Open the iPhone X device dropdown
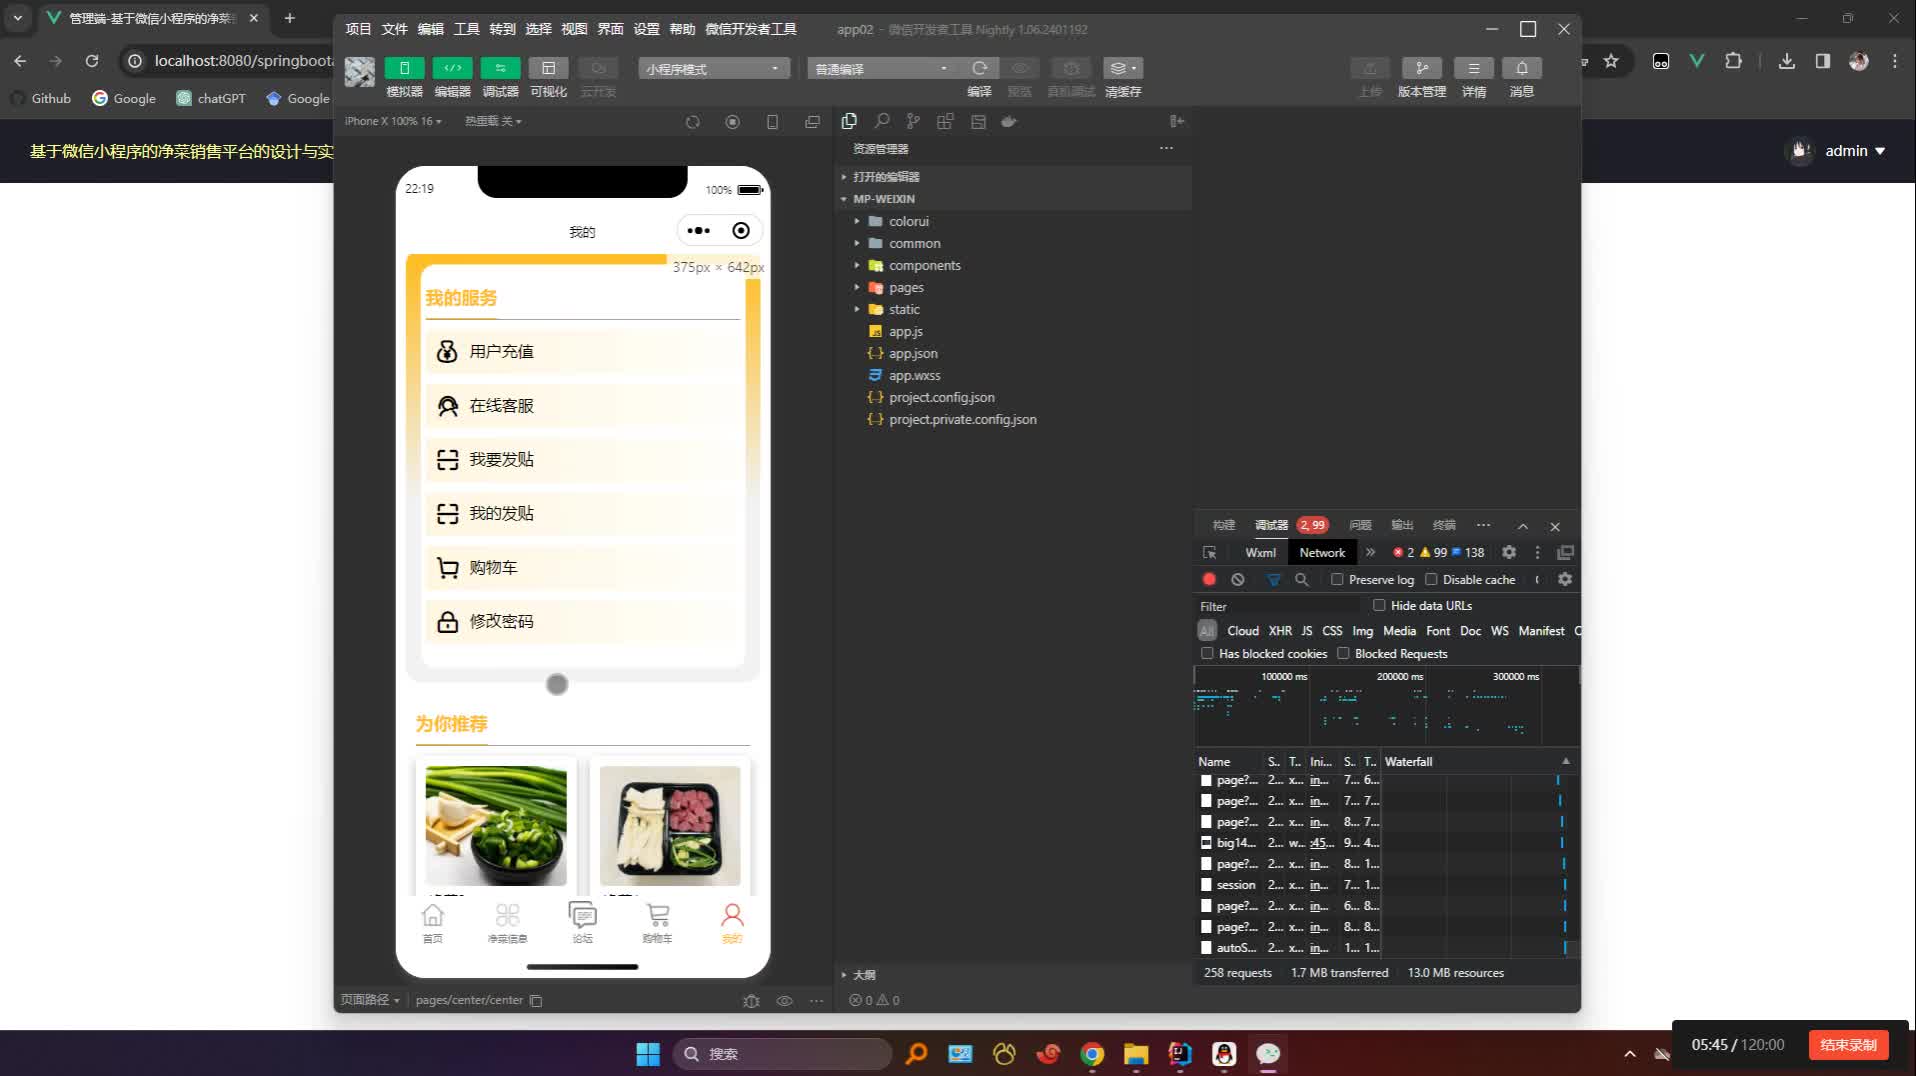The width and height of the screenshot is (1916, 1076). tap(393, 121)
